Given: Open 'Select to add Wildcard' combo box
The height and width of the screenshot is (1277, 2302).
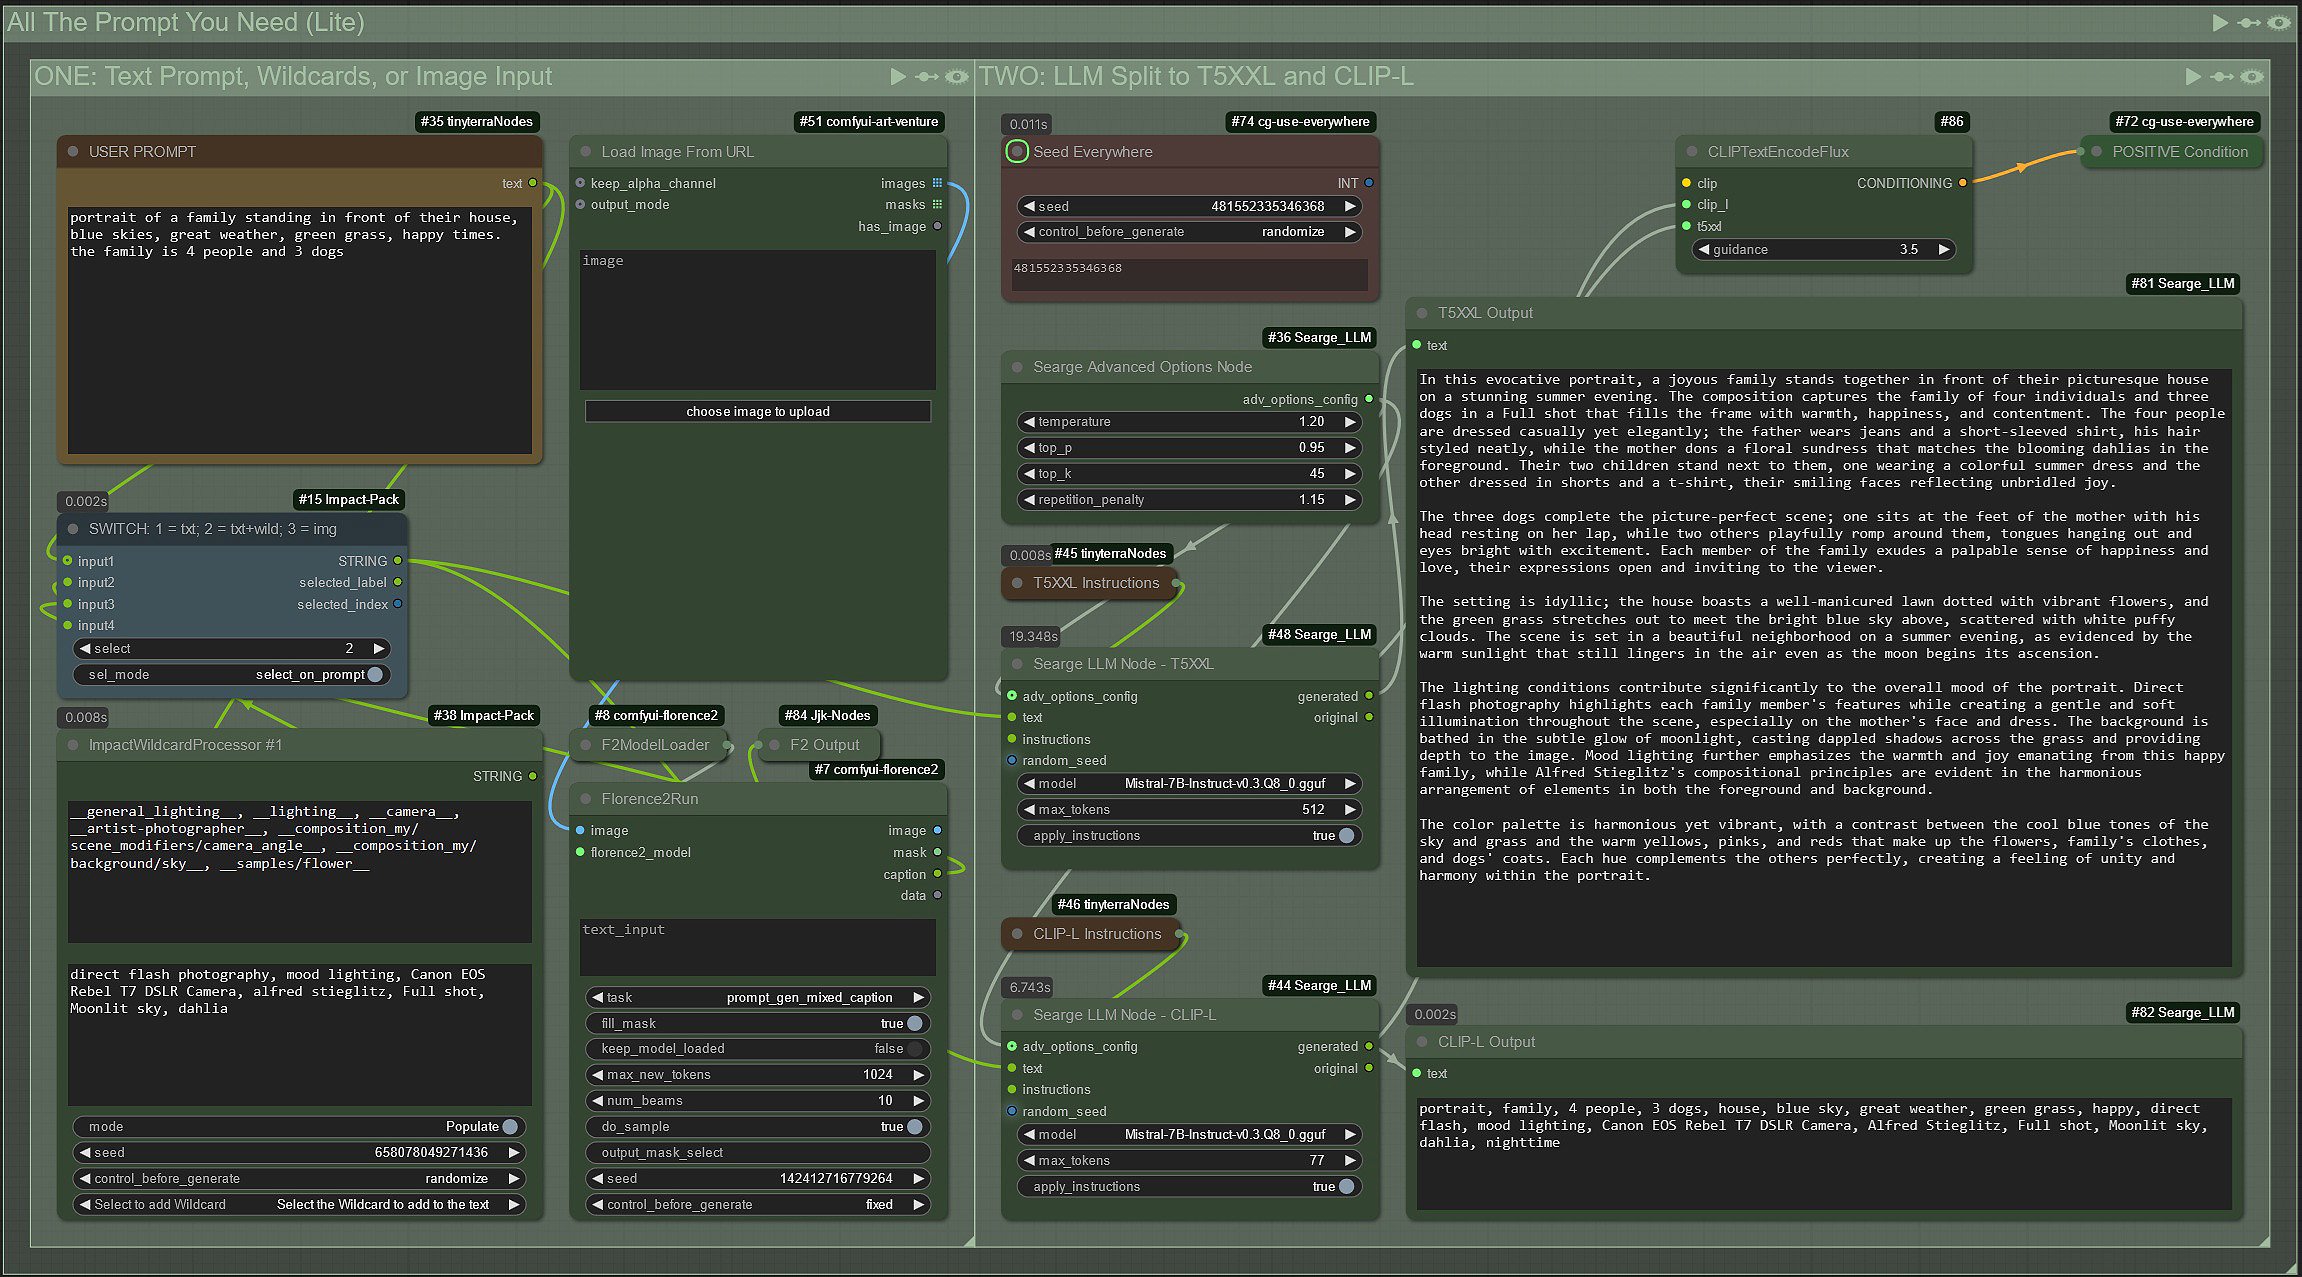Looking at the screenshot, I should click(298, 1204).
